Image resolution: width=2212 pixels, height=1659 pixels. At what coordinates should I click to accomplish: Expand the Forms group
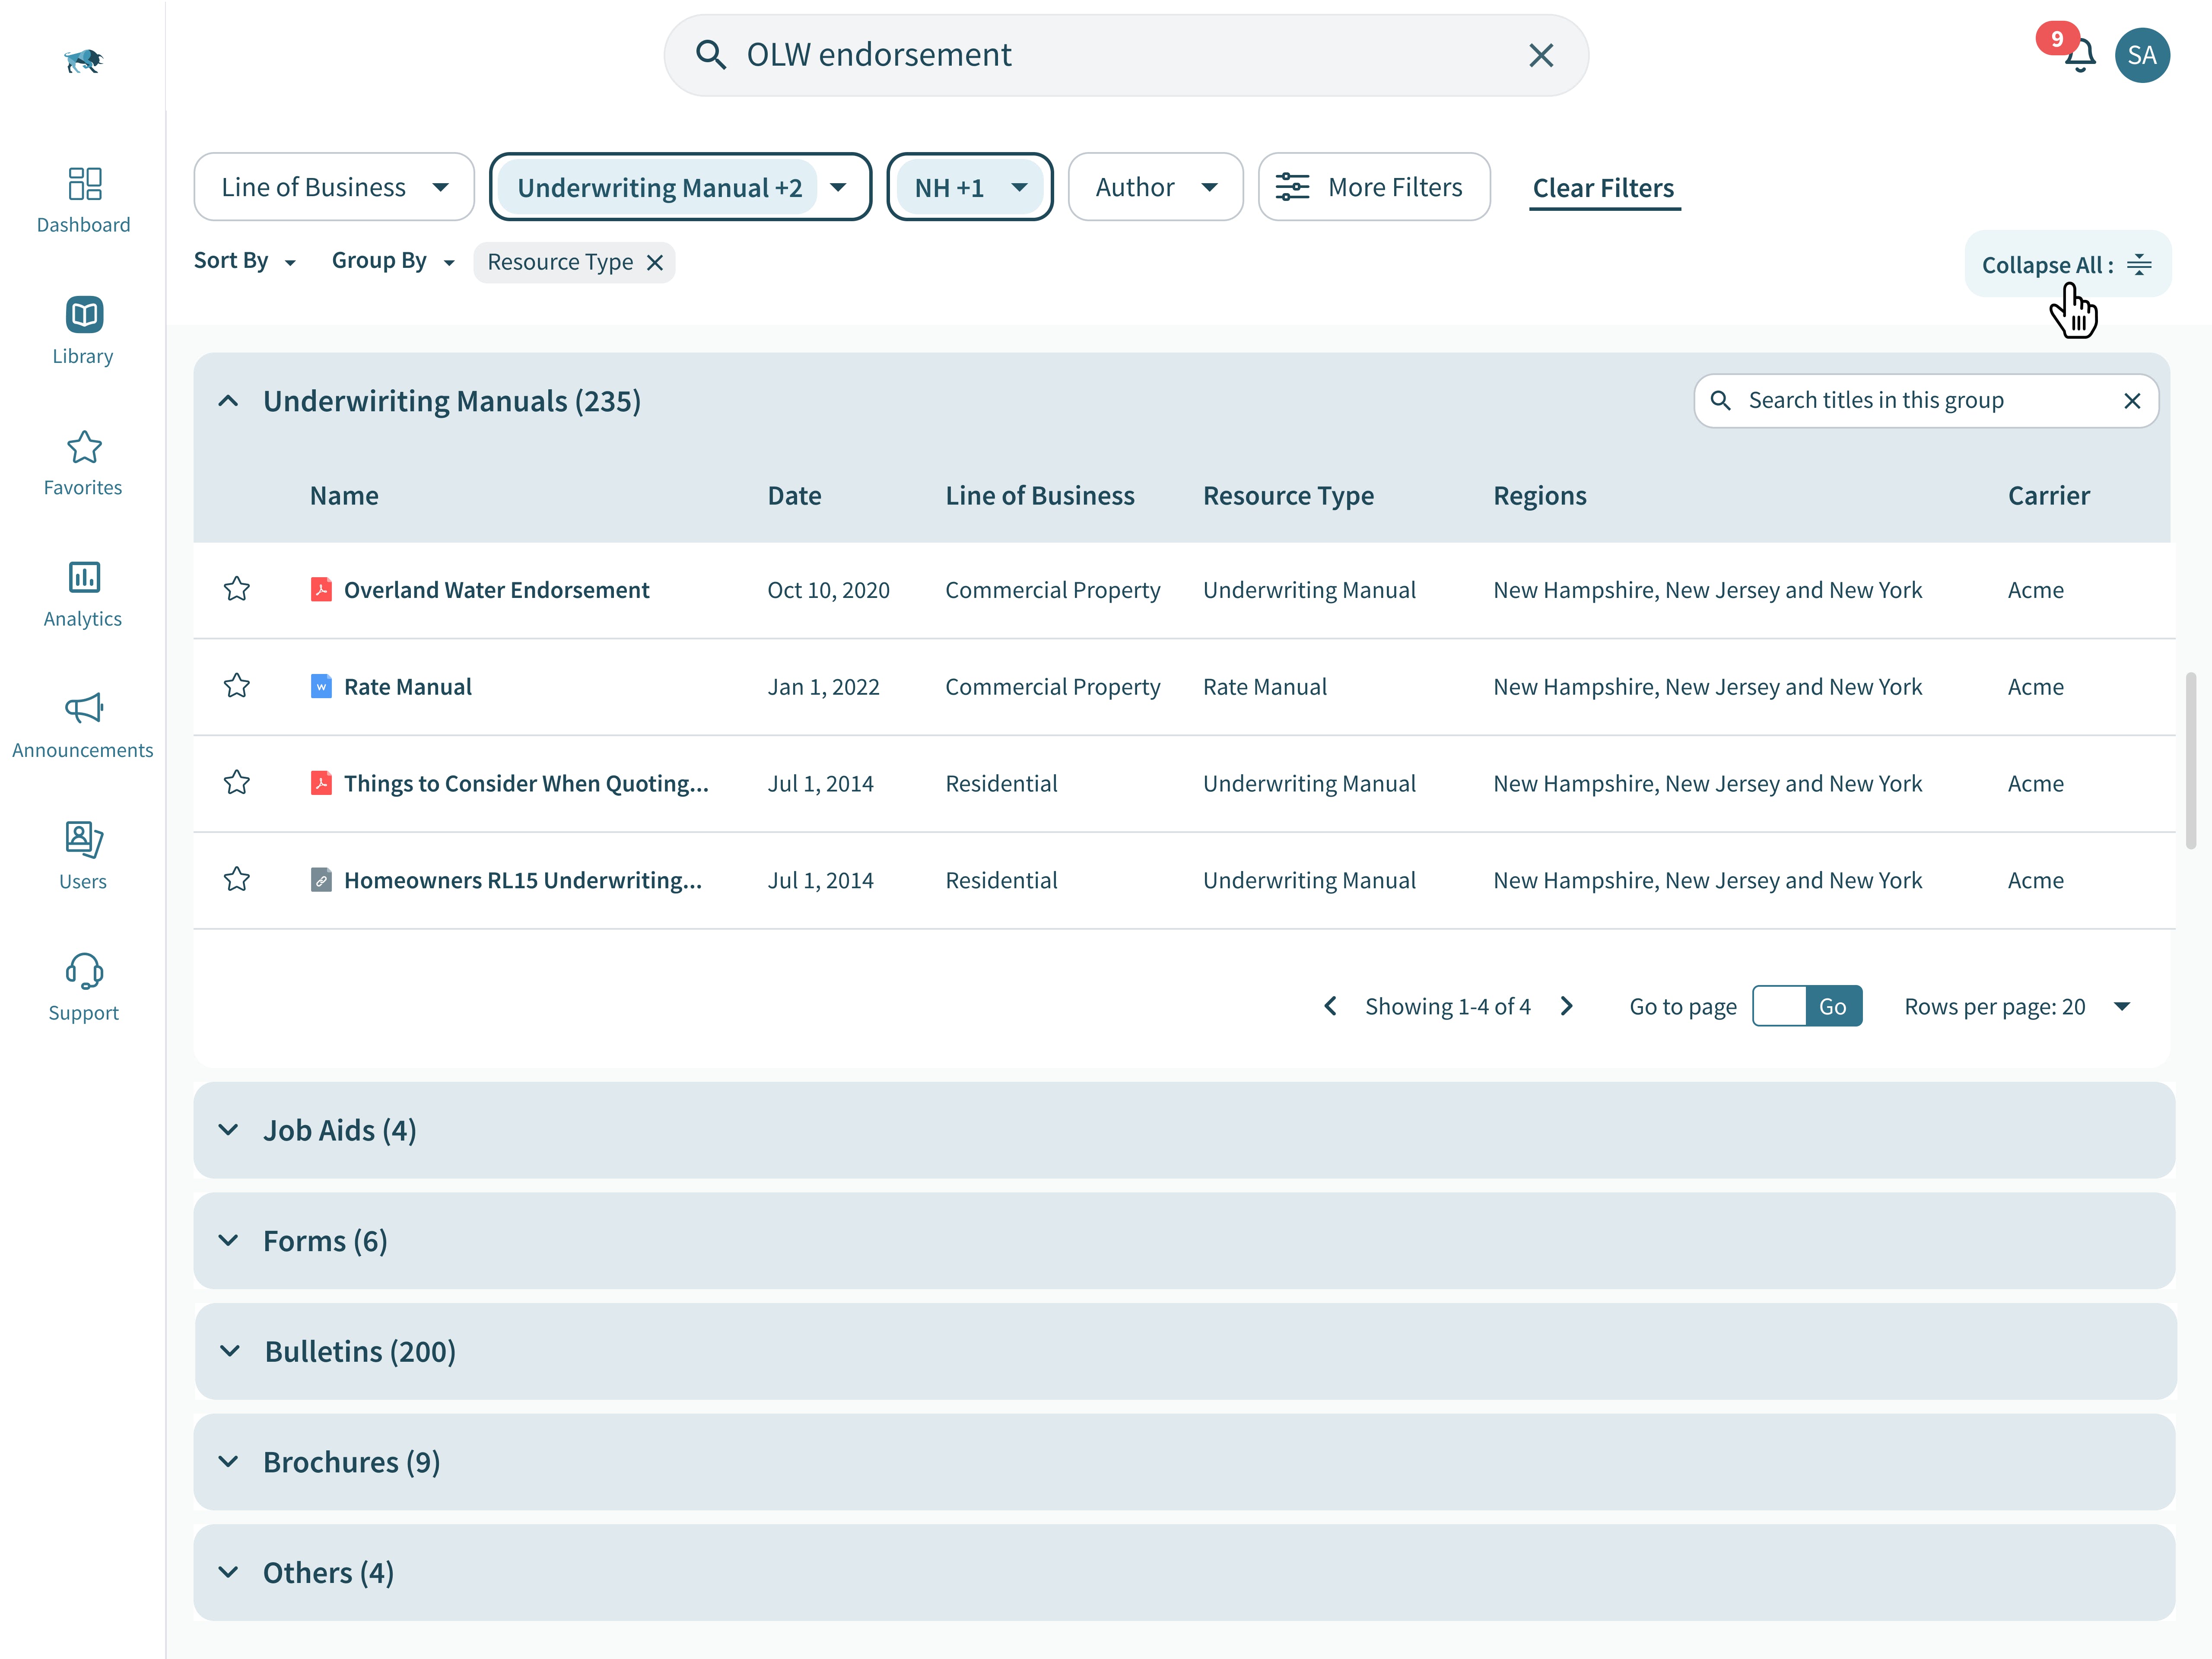point(229,1241)
